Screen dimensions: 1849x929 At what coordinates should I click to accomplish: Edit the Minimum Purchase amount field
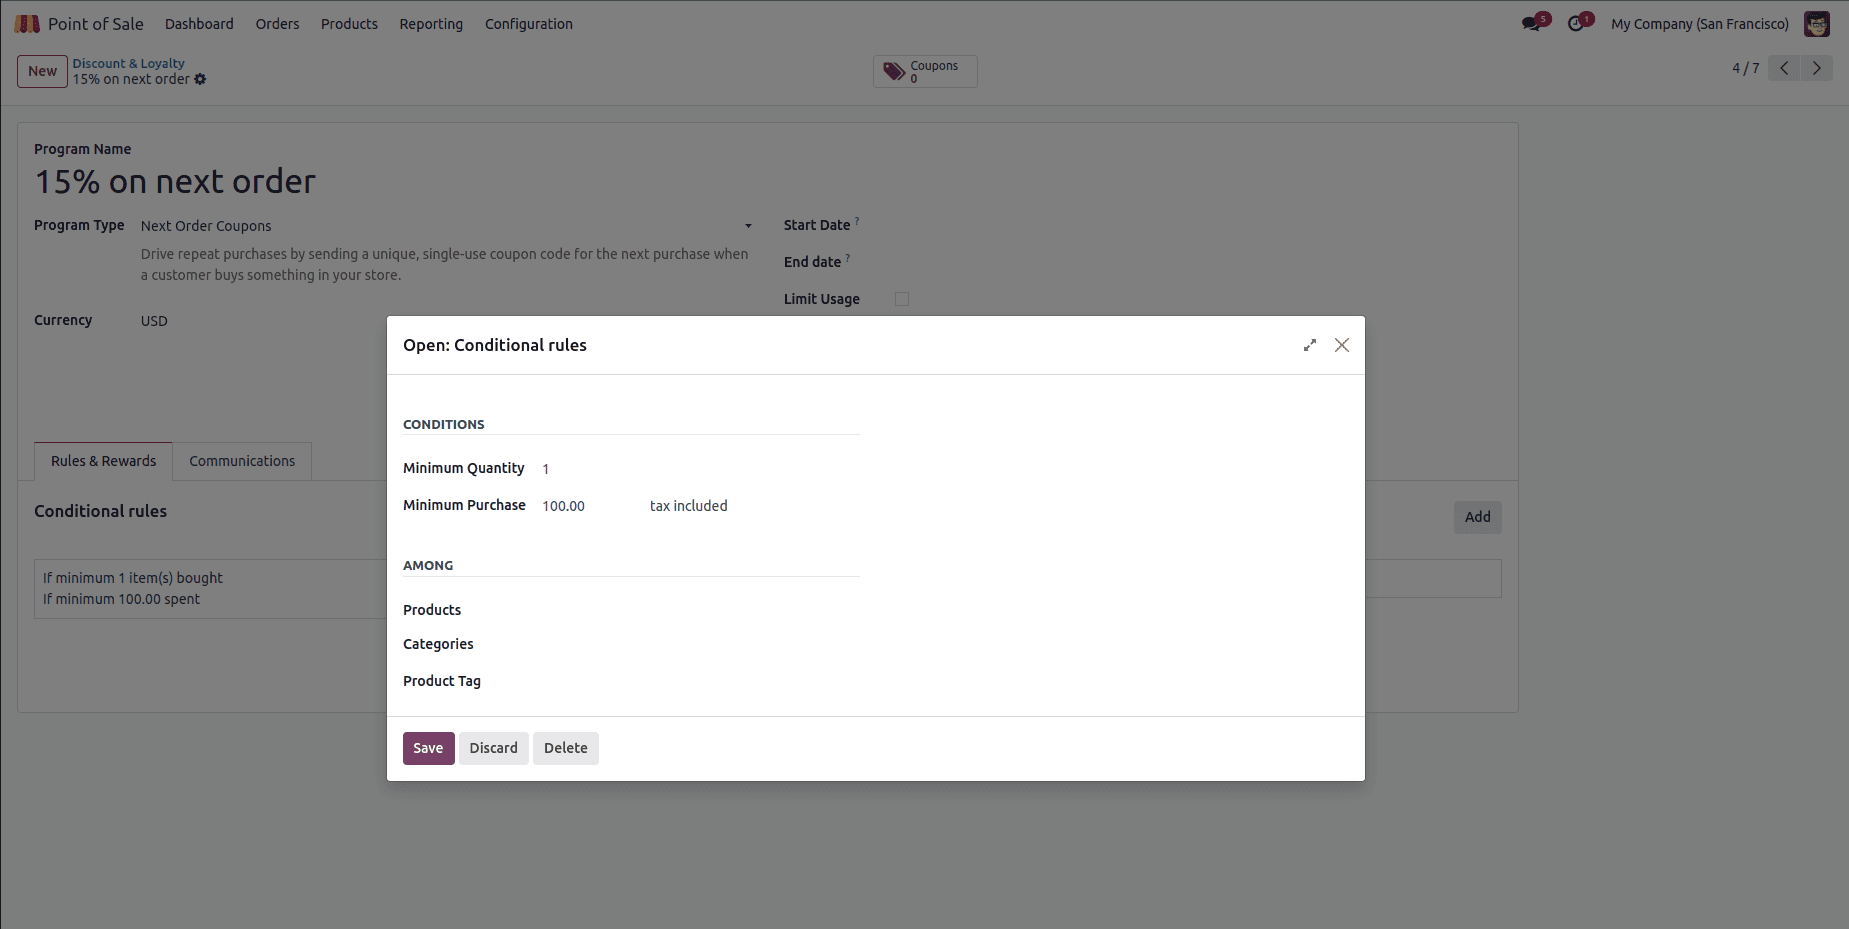[590, 506]
